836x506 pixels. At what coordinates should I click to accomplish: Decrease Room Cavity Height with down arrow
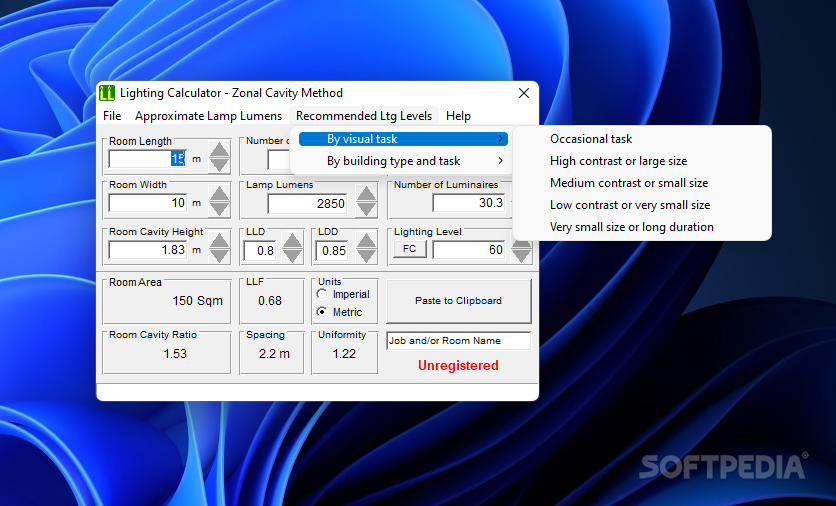point(219,255)
